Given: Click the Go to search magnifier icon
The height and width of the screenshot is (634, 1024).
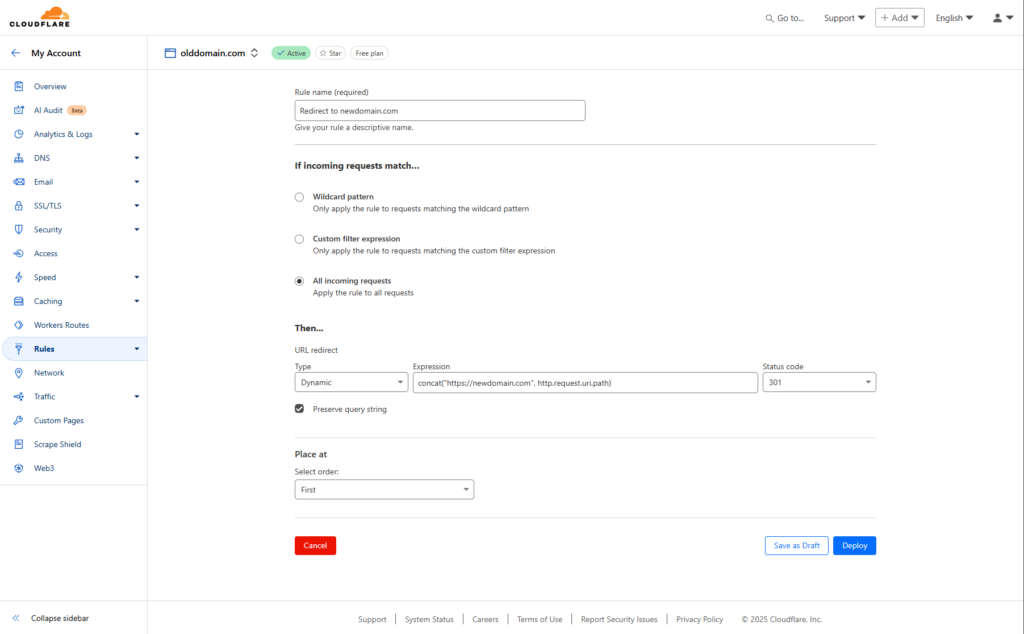Looking at the screenshot, I should [x=769, y=18].
